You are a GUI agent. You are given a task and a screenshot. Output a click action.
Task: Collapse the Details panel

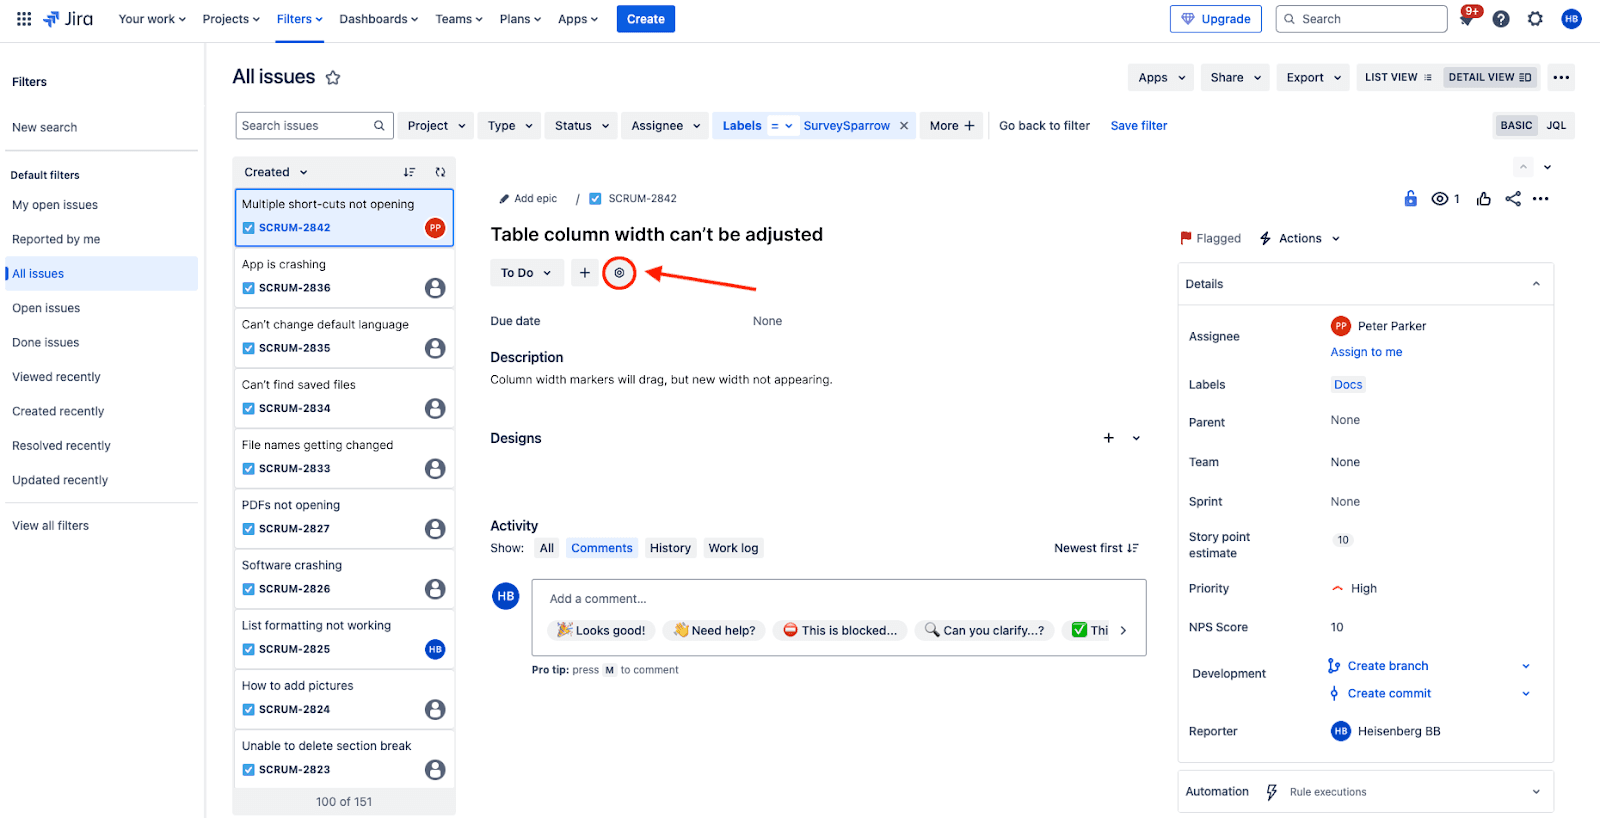pyautogui.click(x=1536, y=284)
